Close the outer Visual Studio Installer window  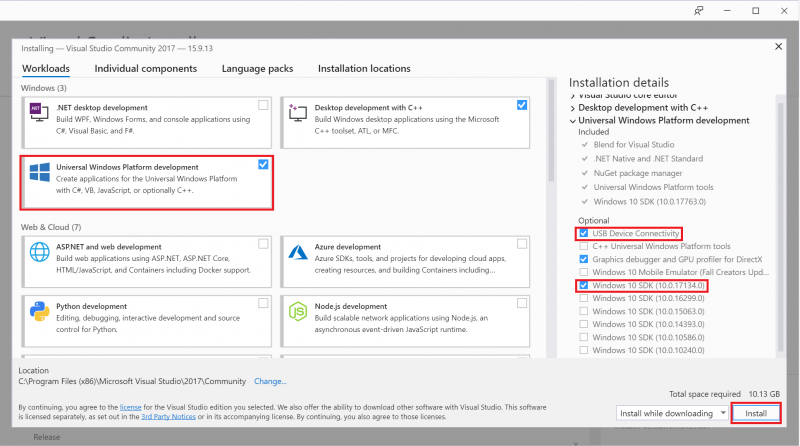pos(784,11)
